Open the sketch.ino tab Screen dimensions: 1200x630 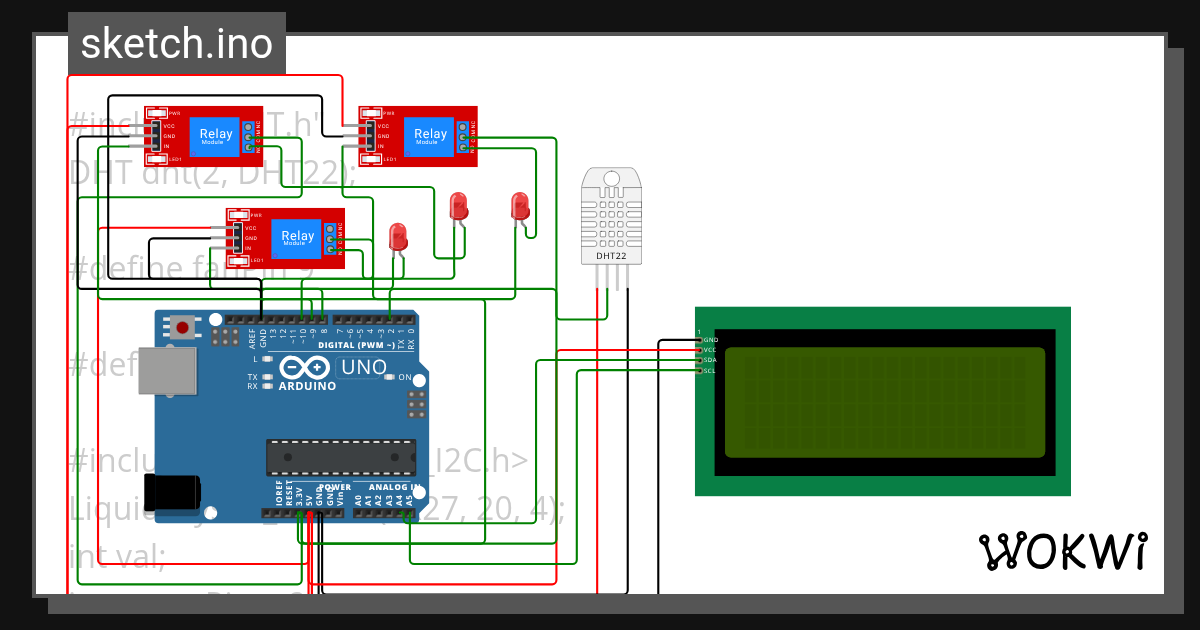(176, 42)
